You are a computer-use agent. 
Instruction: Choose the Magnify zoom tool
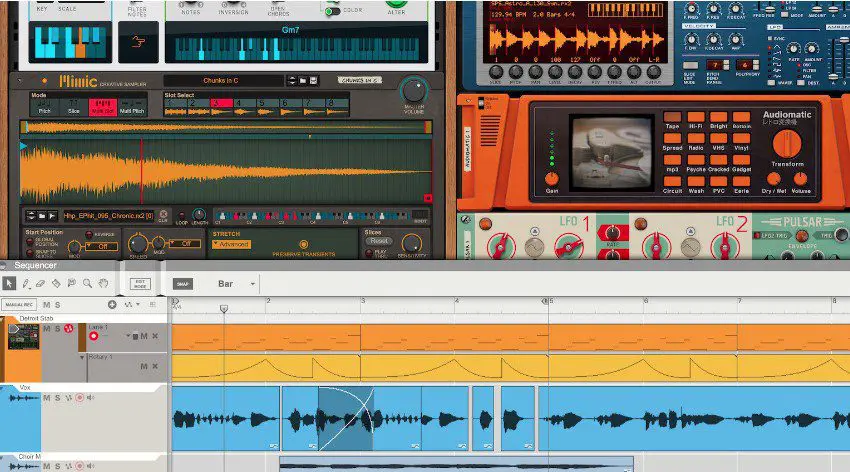pyautogui.click(x=88, y=284)
